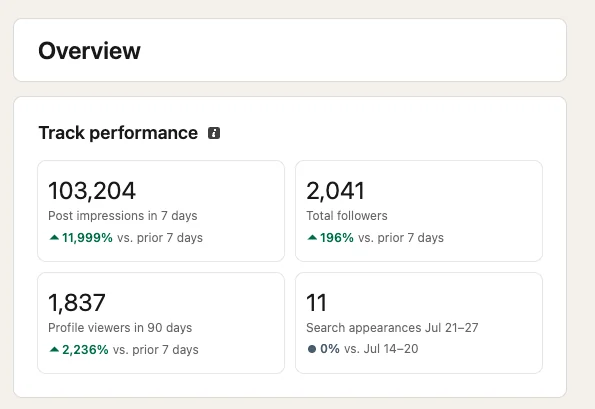
Task: Click the 2,041 followers number
Action: (335, 190)
